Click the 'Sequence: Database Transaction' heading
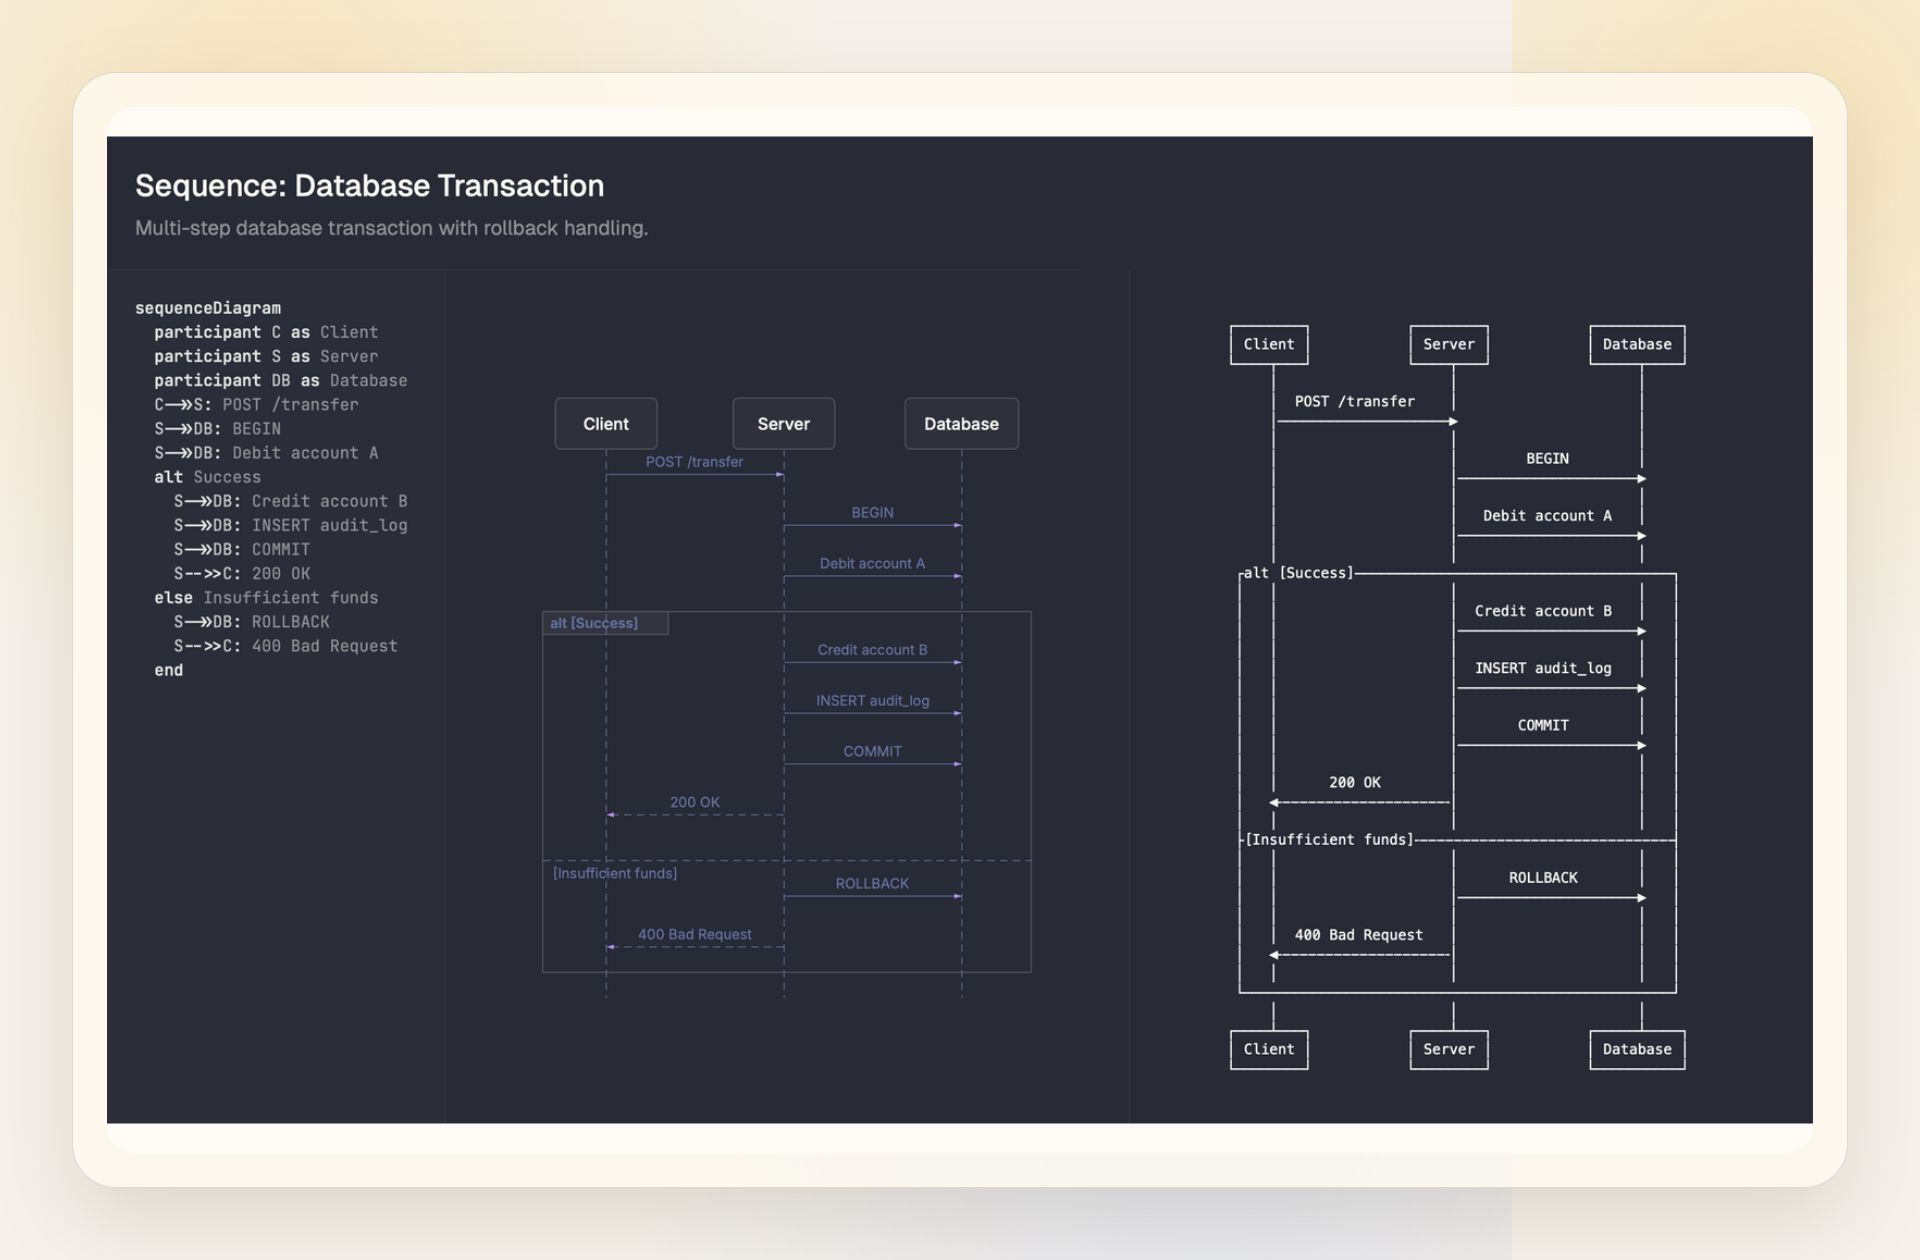This screenshot has height=1260, width=1920. coord(369,186)
